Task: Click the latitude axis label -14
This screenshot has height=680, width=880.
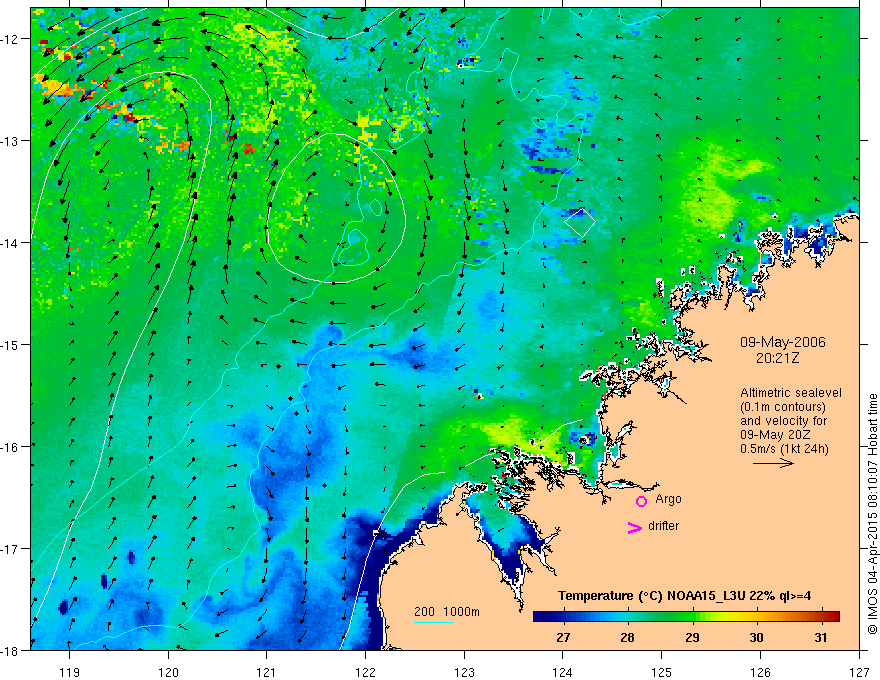Action: pos(10,243)
